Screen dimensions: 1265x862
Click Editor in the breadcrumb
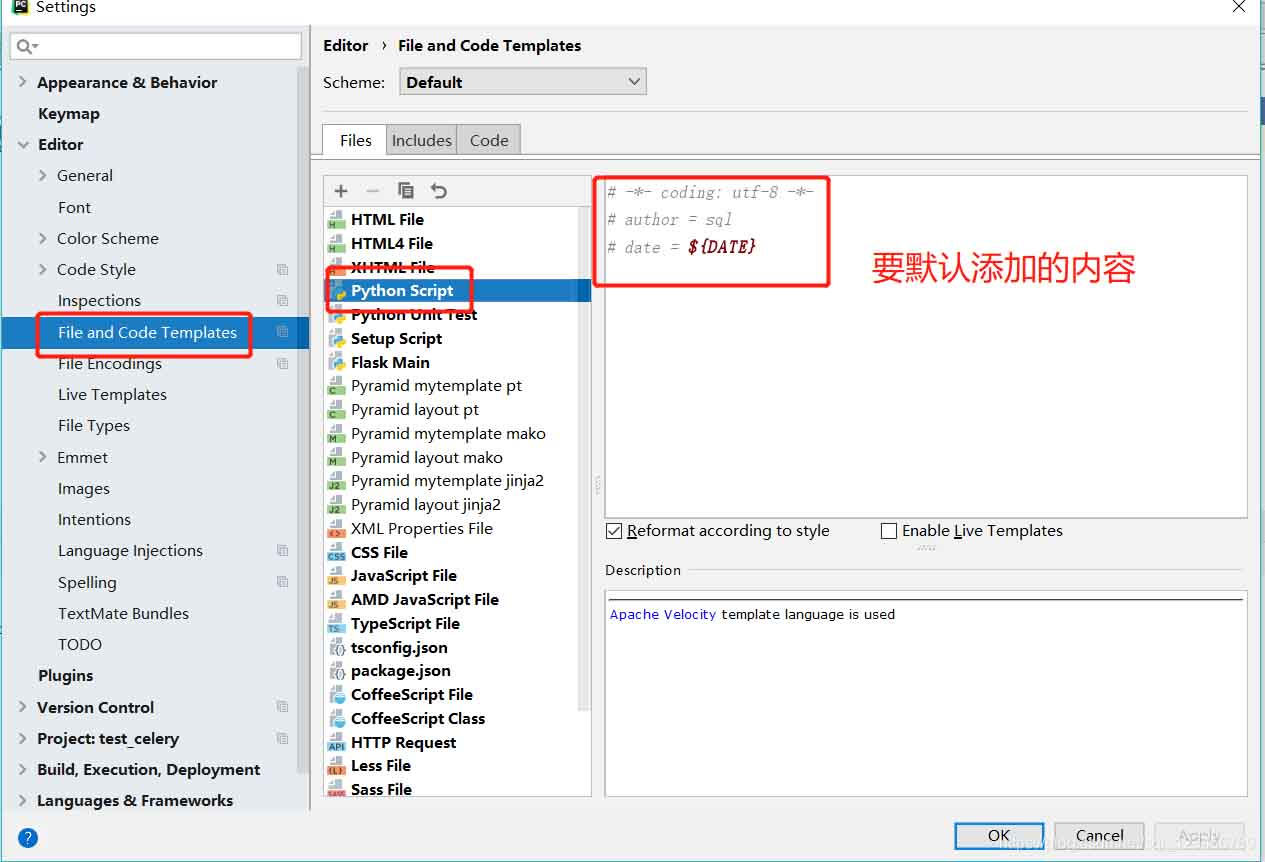click(346, 45)
